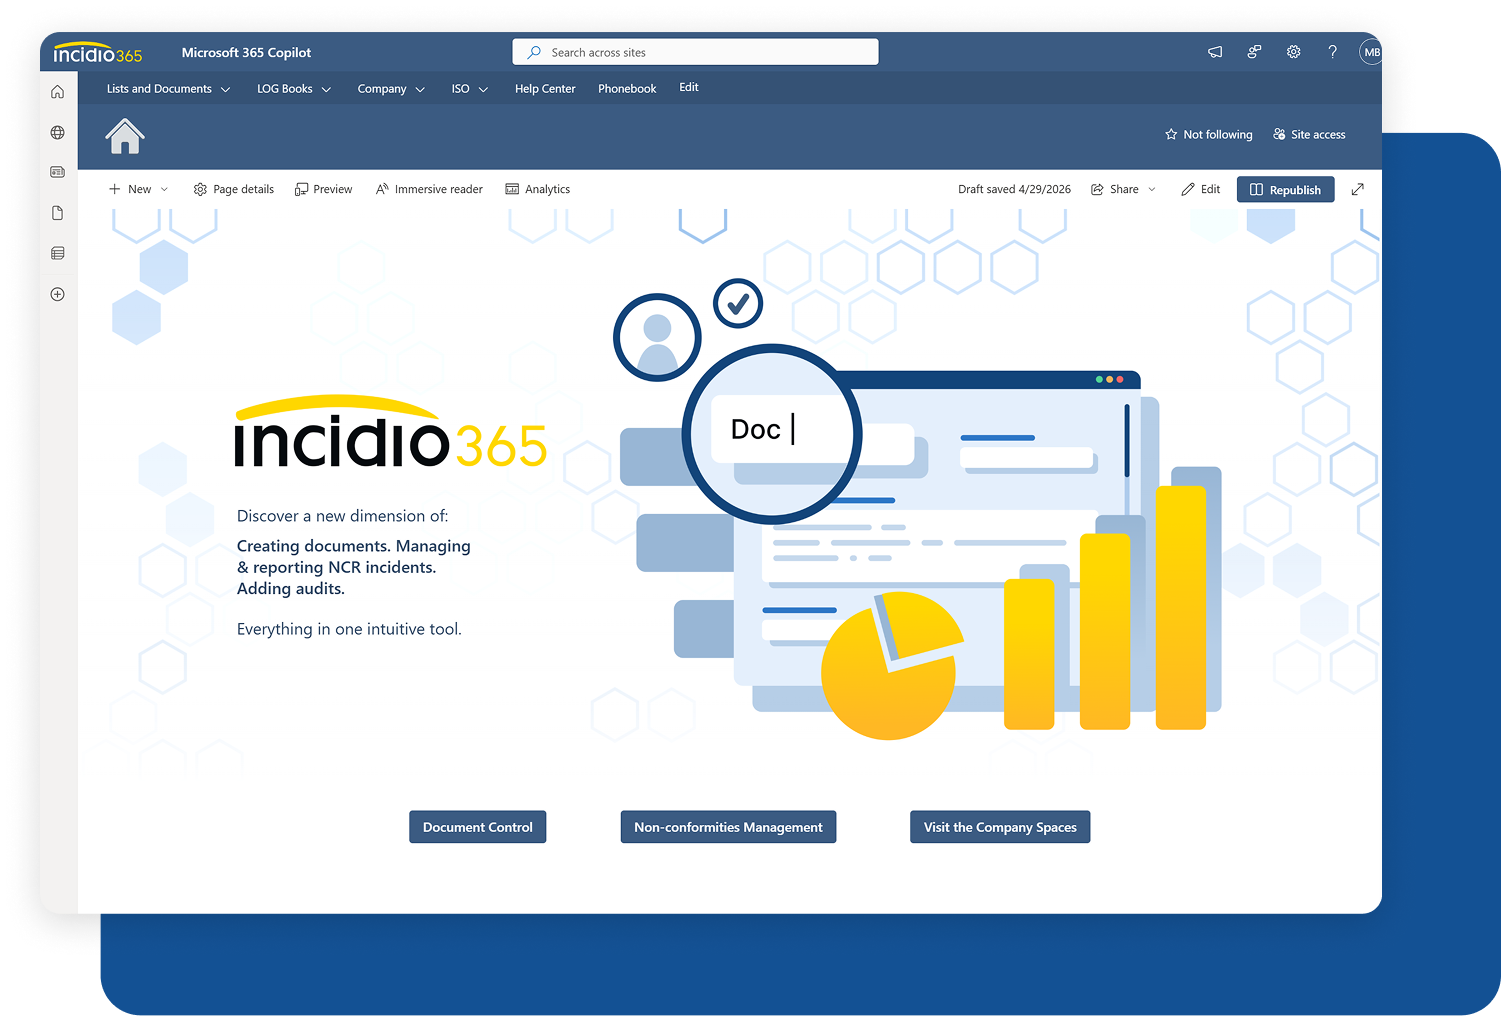Open the files page icon in sidebar

pyautogui.click(x=58, y=213)
